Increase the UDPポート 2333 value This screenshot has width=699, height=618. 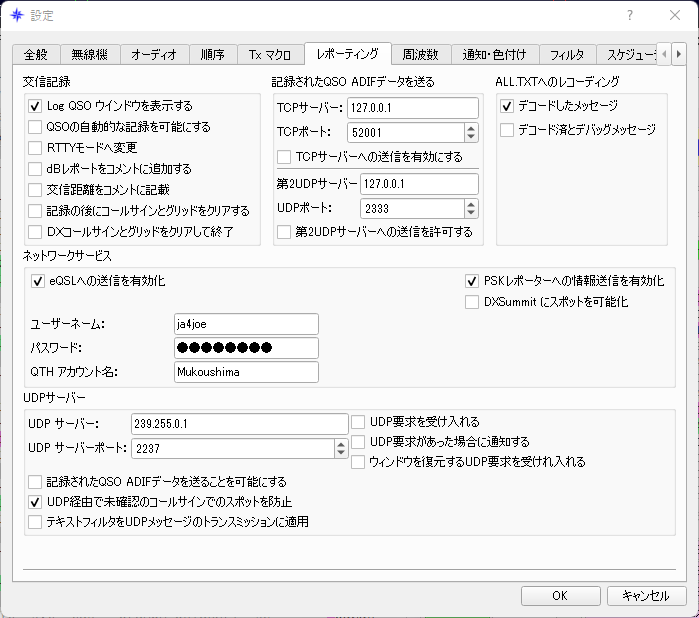pos(471,205)
